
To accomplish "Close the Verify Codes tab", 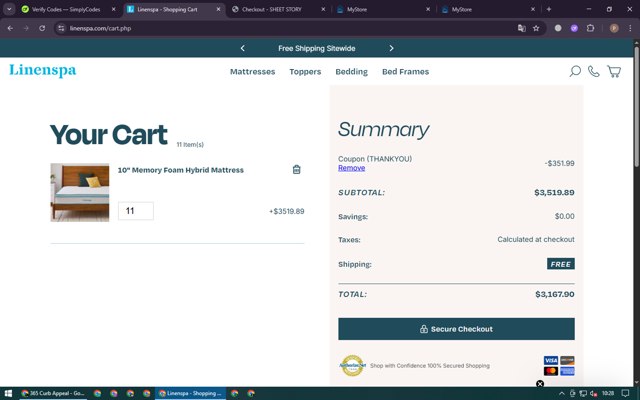I will point(113,9).
